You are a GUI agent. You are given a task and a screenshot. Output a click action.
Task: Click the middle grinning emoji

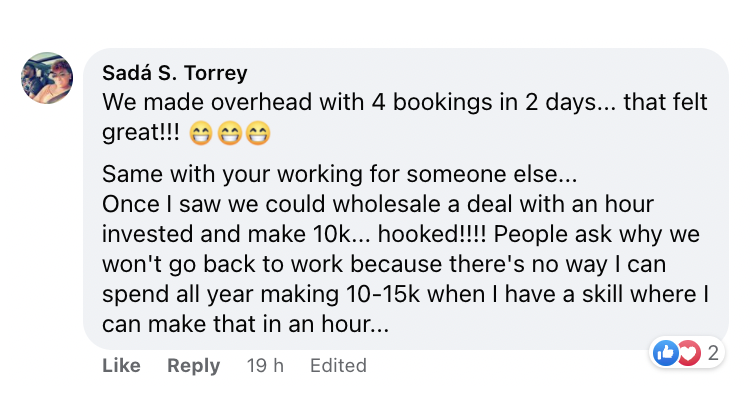pyautogui.click(x=228, y=132)
